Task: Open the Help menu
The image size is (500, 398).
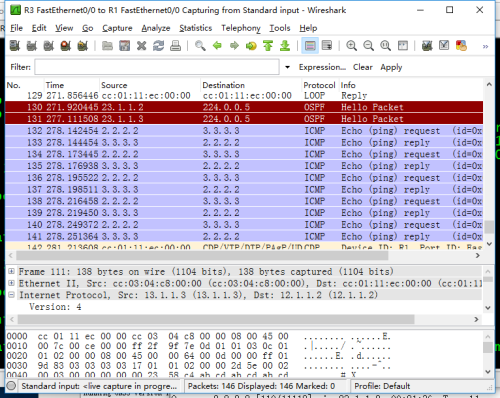Action: 308,28
